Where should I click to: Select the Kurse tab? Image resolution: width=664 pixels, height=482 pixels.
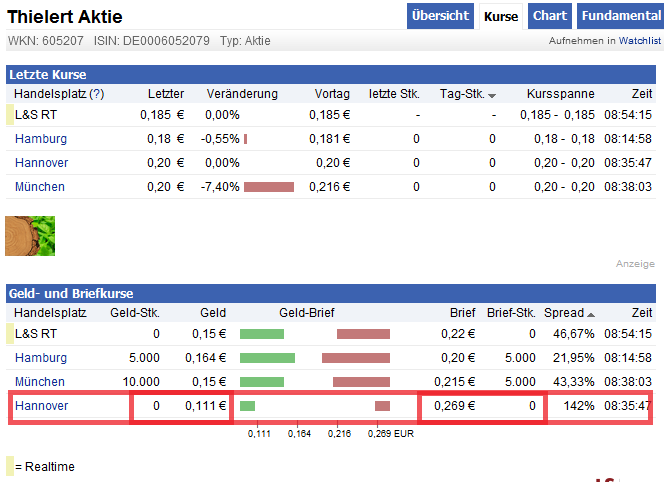click(501, 17)
